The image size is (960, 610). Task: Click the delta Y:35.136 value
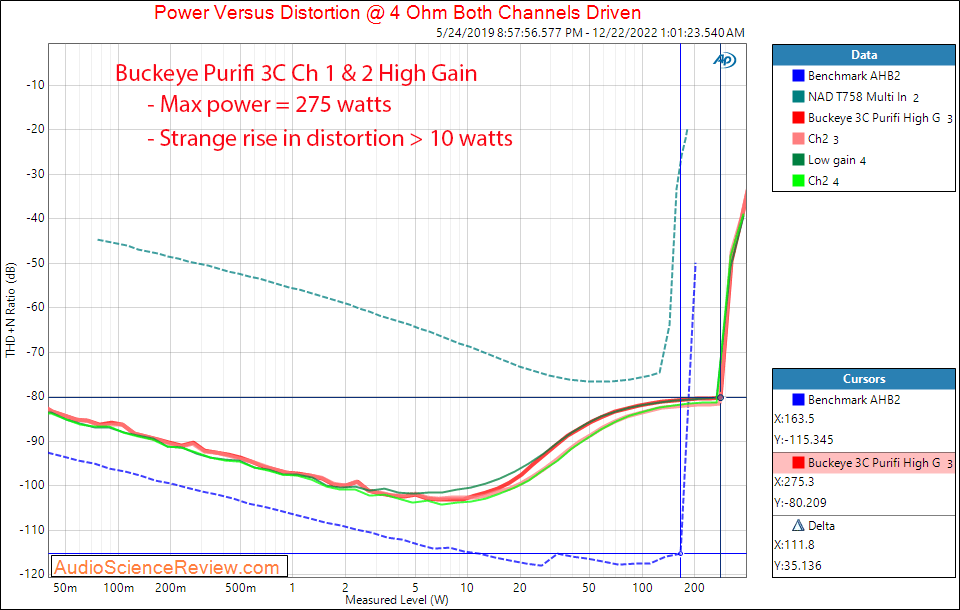click(798, 566)
